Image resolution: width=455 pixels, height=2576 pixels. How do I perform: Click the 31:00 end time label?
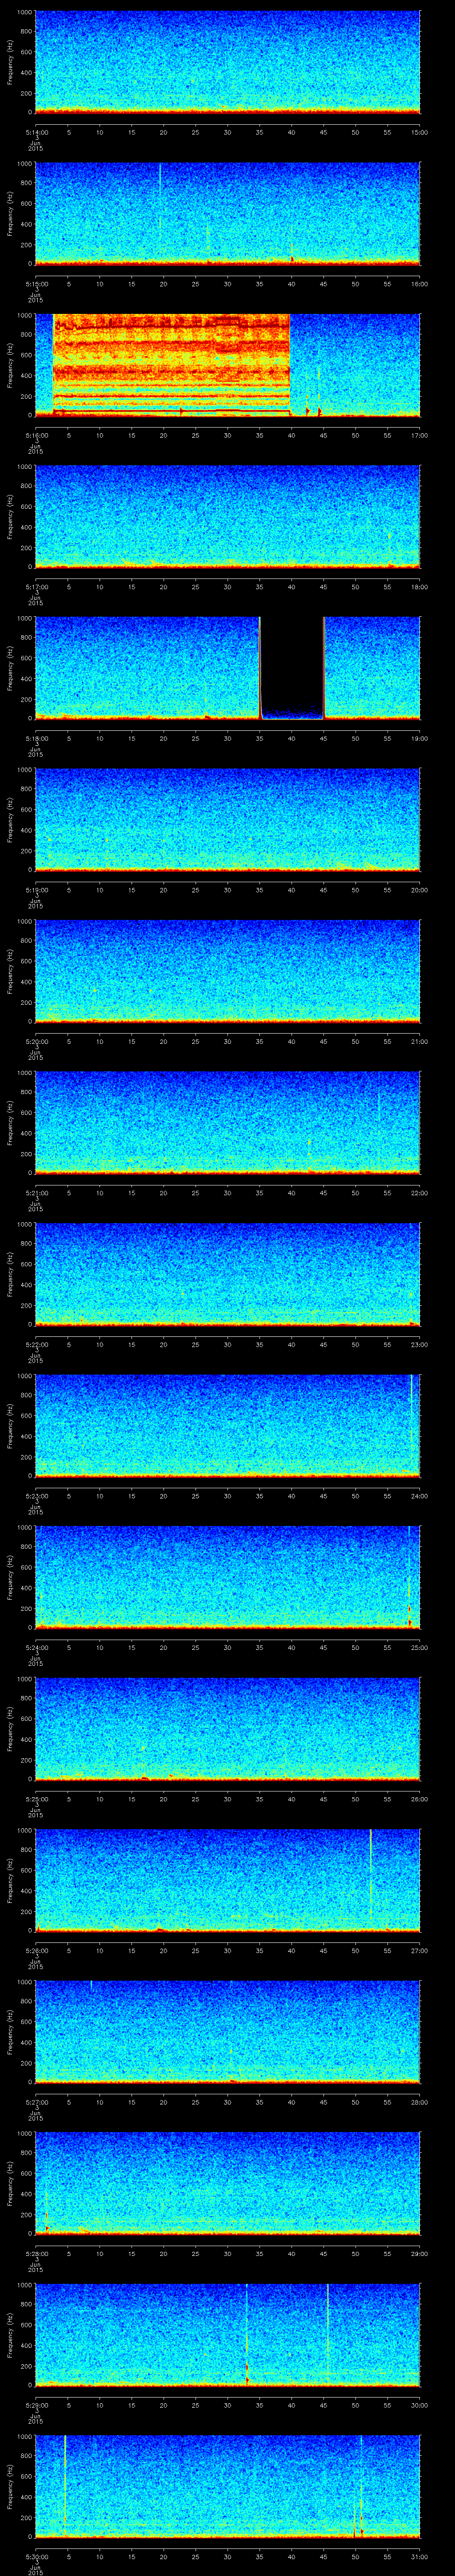[420, 2556]
